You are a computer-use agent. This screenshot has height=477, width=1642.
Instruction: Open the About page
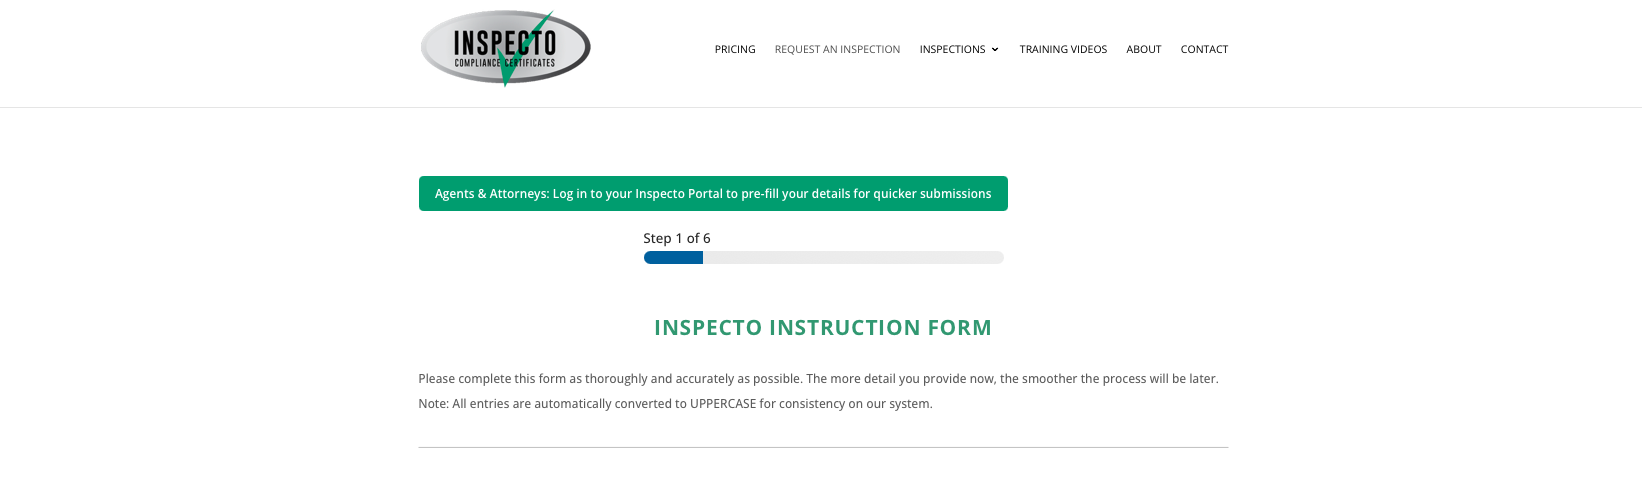pyautogui.click(x=1143, y=49)
